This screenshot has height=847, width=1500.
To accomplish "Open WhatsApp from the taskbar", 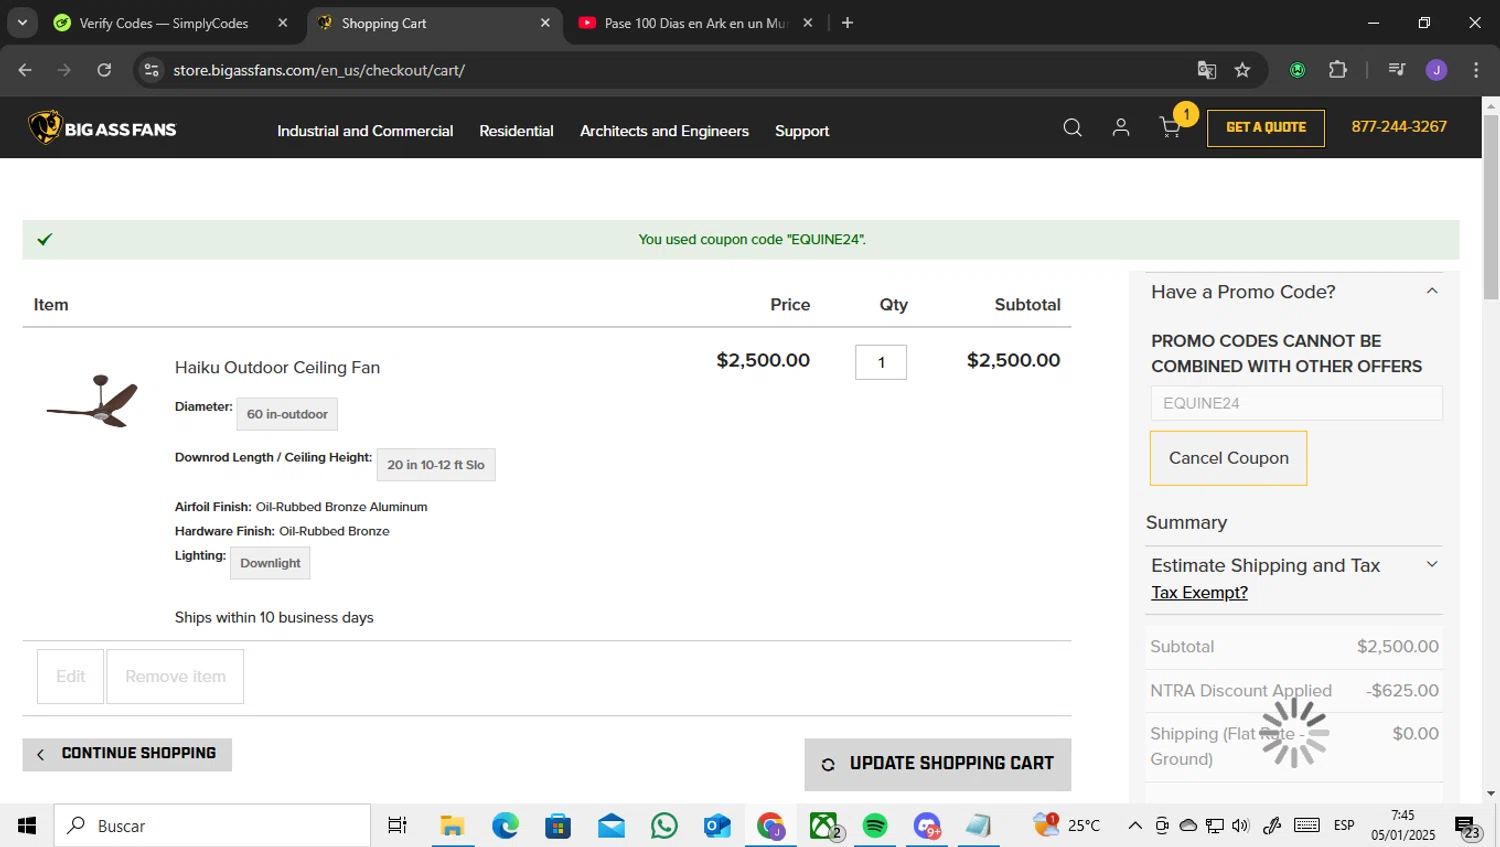I will pos(664,826).
